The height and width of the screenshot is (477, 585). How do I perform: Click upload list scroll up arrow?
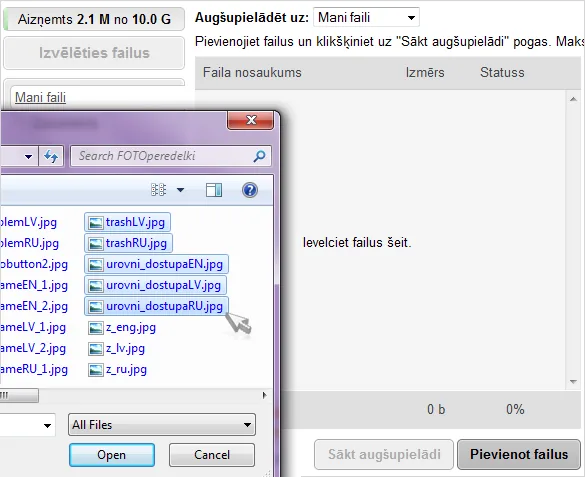(x=573, y=99)
